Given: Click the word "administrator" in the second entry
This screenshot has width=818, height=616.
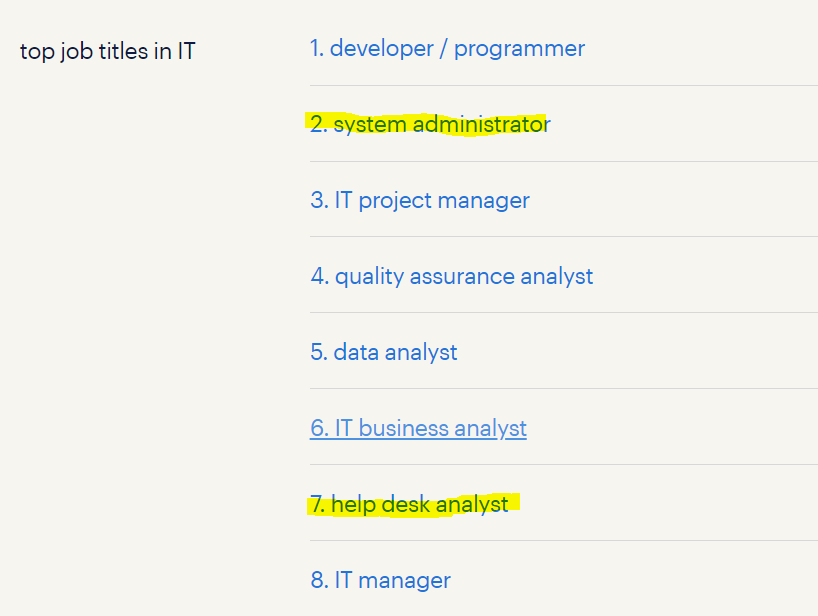Looking at the screenshot, I should tap(482, 124).
